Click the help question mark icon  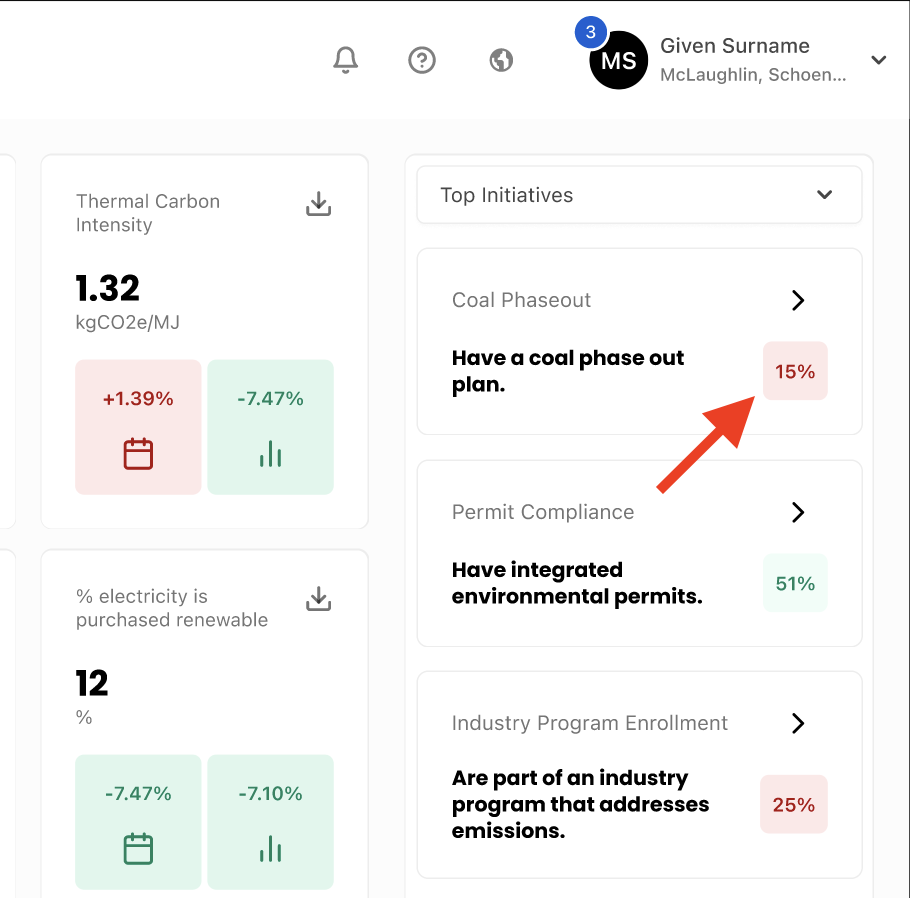422,60
